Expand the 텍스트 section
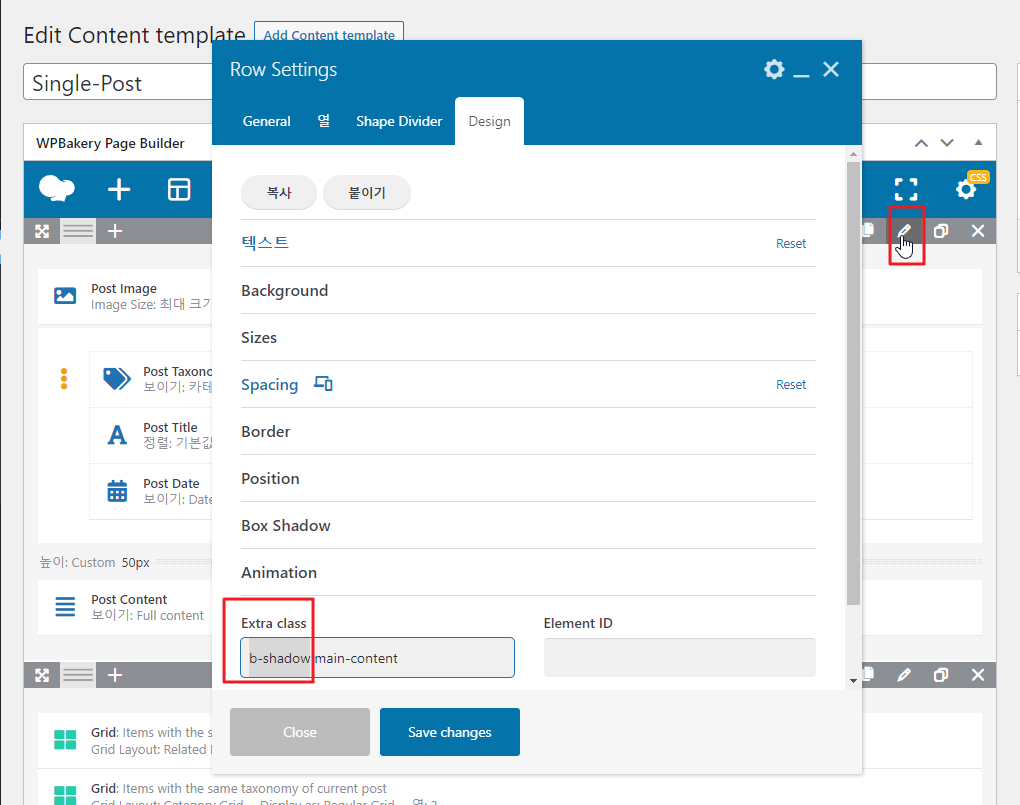This screenshot has height=805, width=1020. (x=265, y=243)
